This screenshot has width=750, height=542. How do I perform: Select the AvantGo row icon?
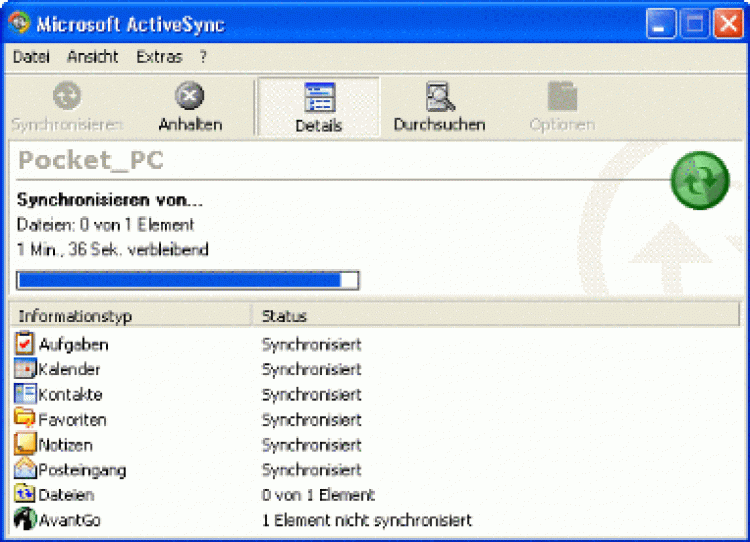26,519
